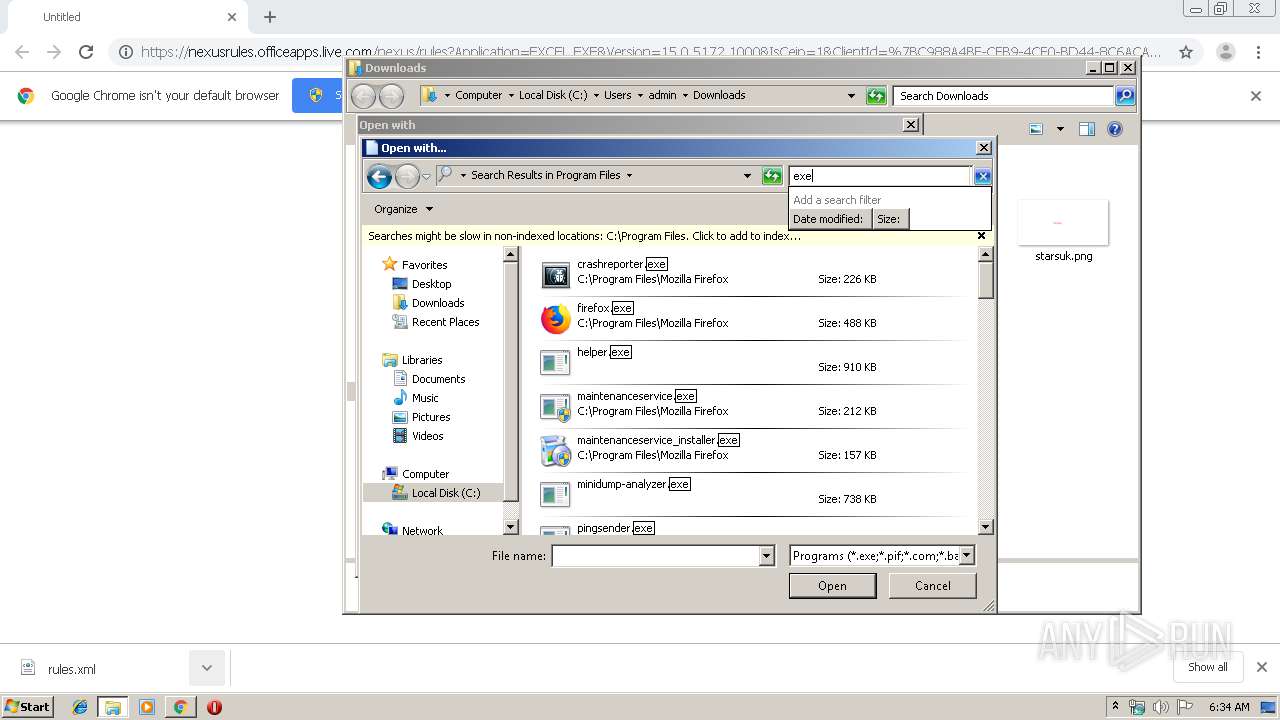
Task: Open a new Chrome tab with plus icon
Action: tap(270, 17)
